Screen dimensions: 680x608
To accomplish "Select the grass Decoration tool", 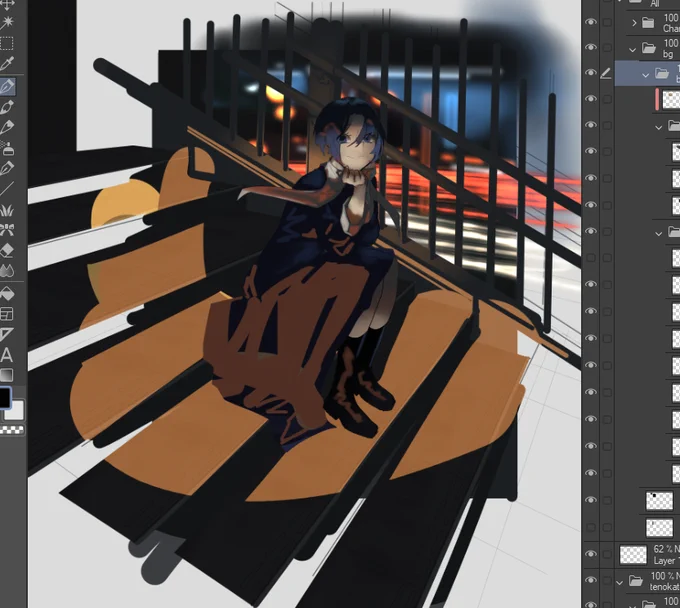I will tap(7, 210).
